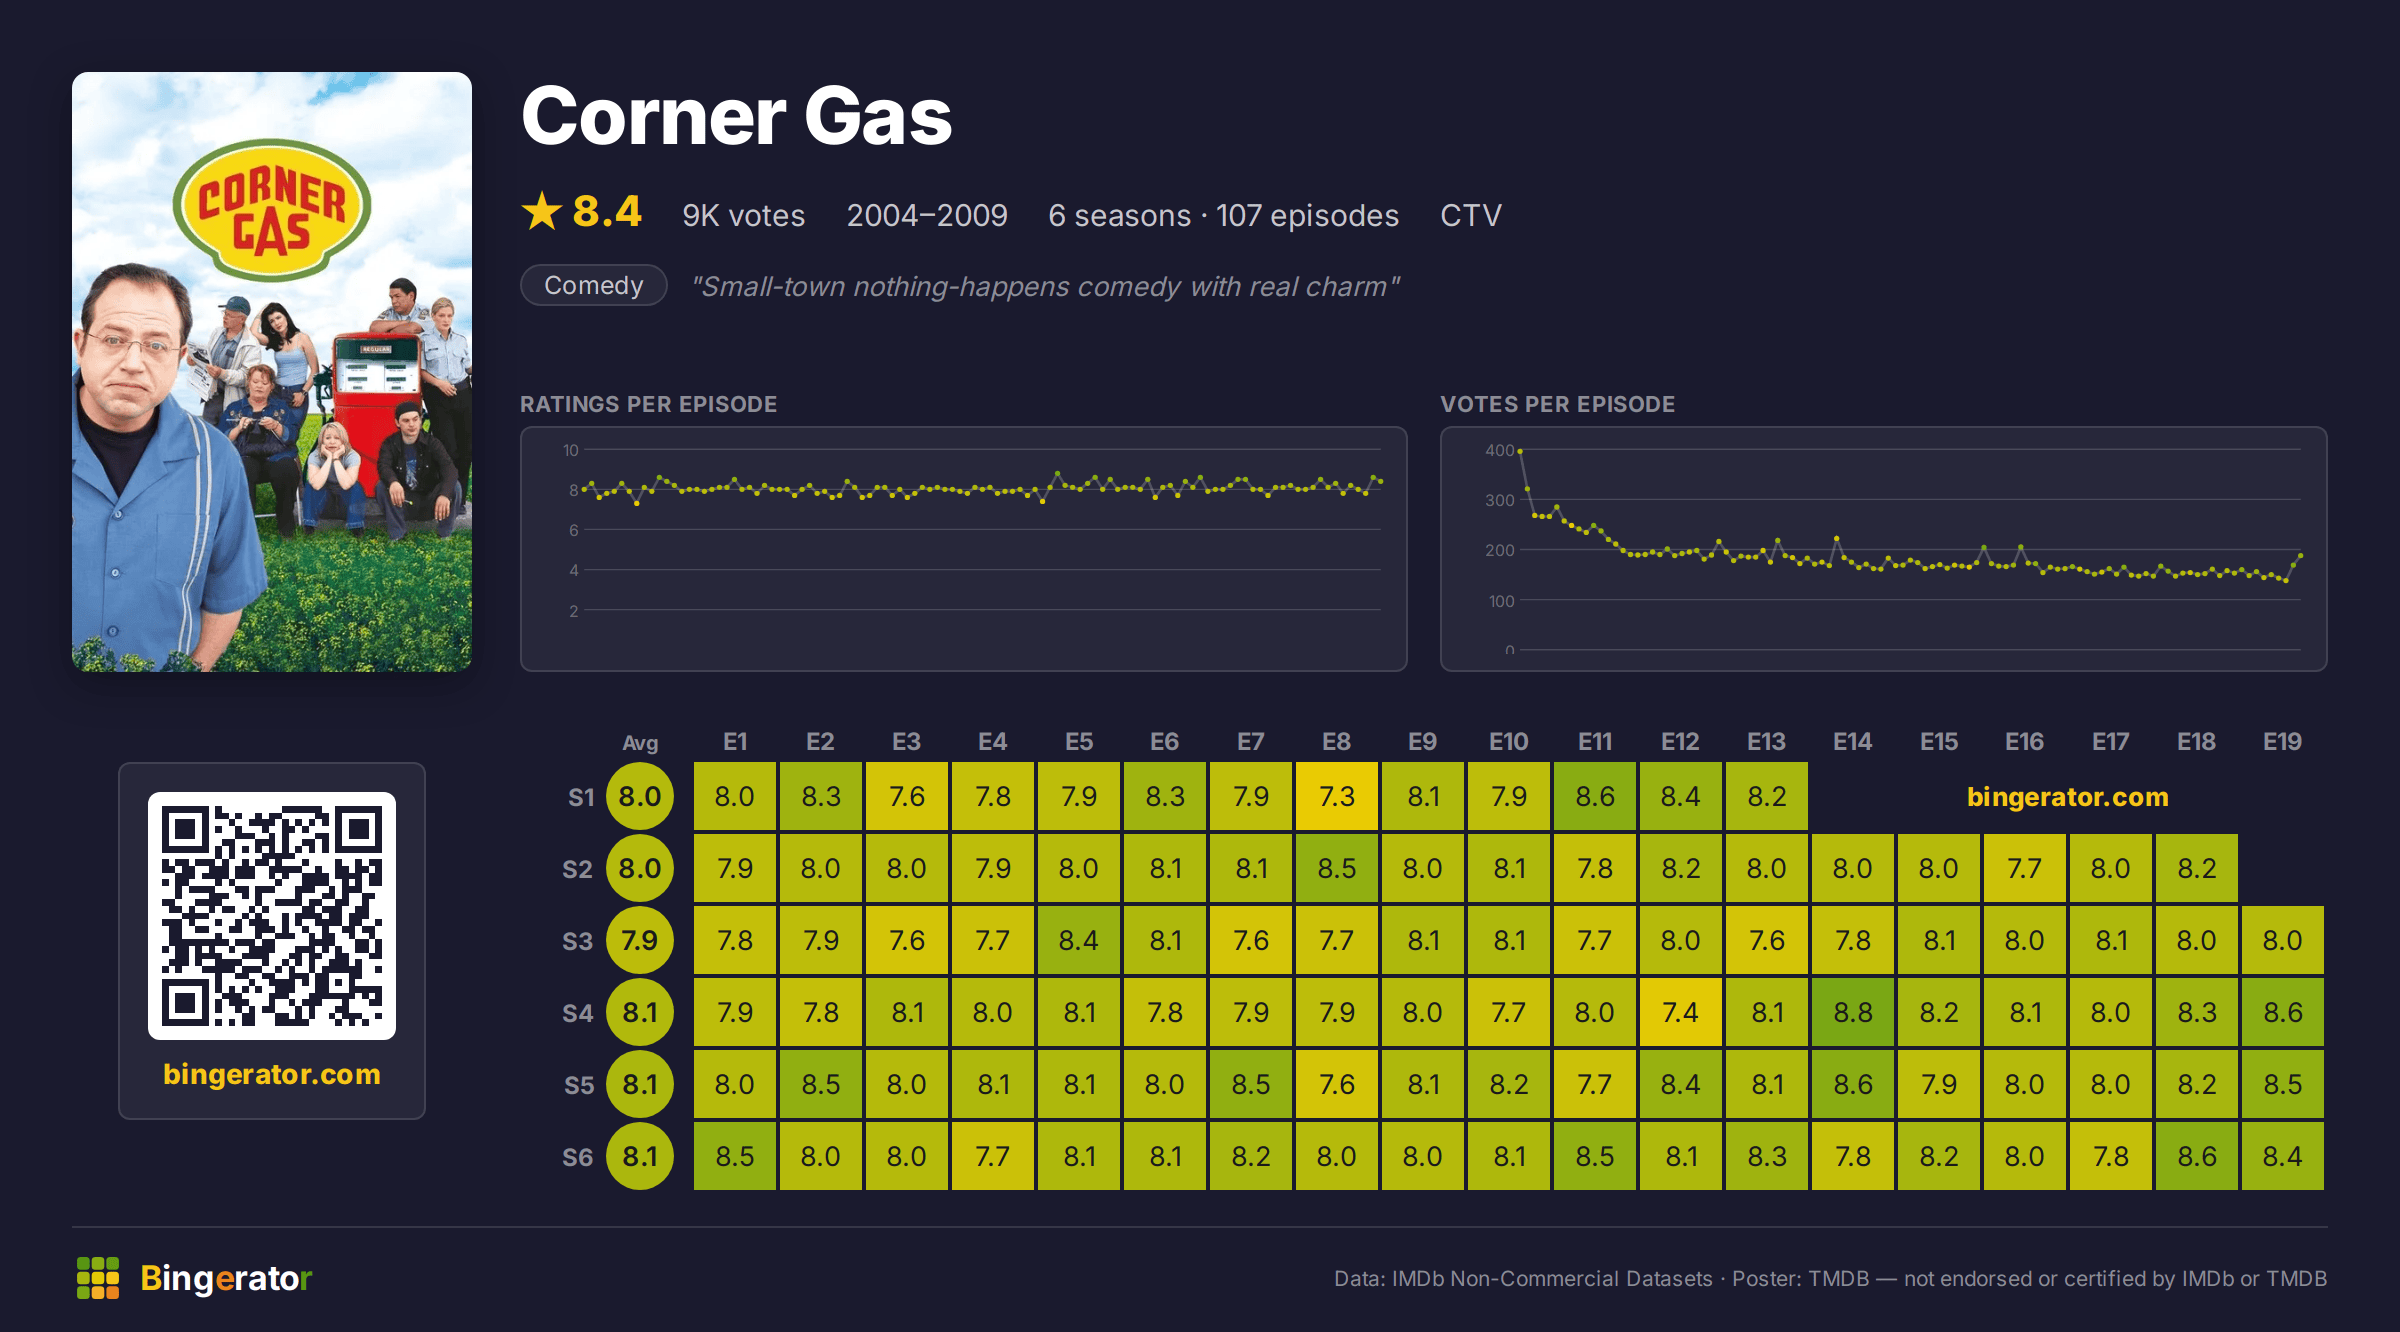Click the Votes Per Episode chart
Image resolution: width=2400 pixels, height=1332 pixels.
point(1884,549)
